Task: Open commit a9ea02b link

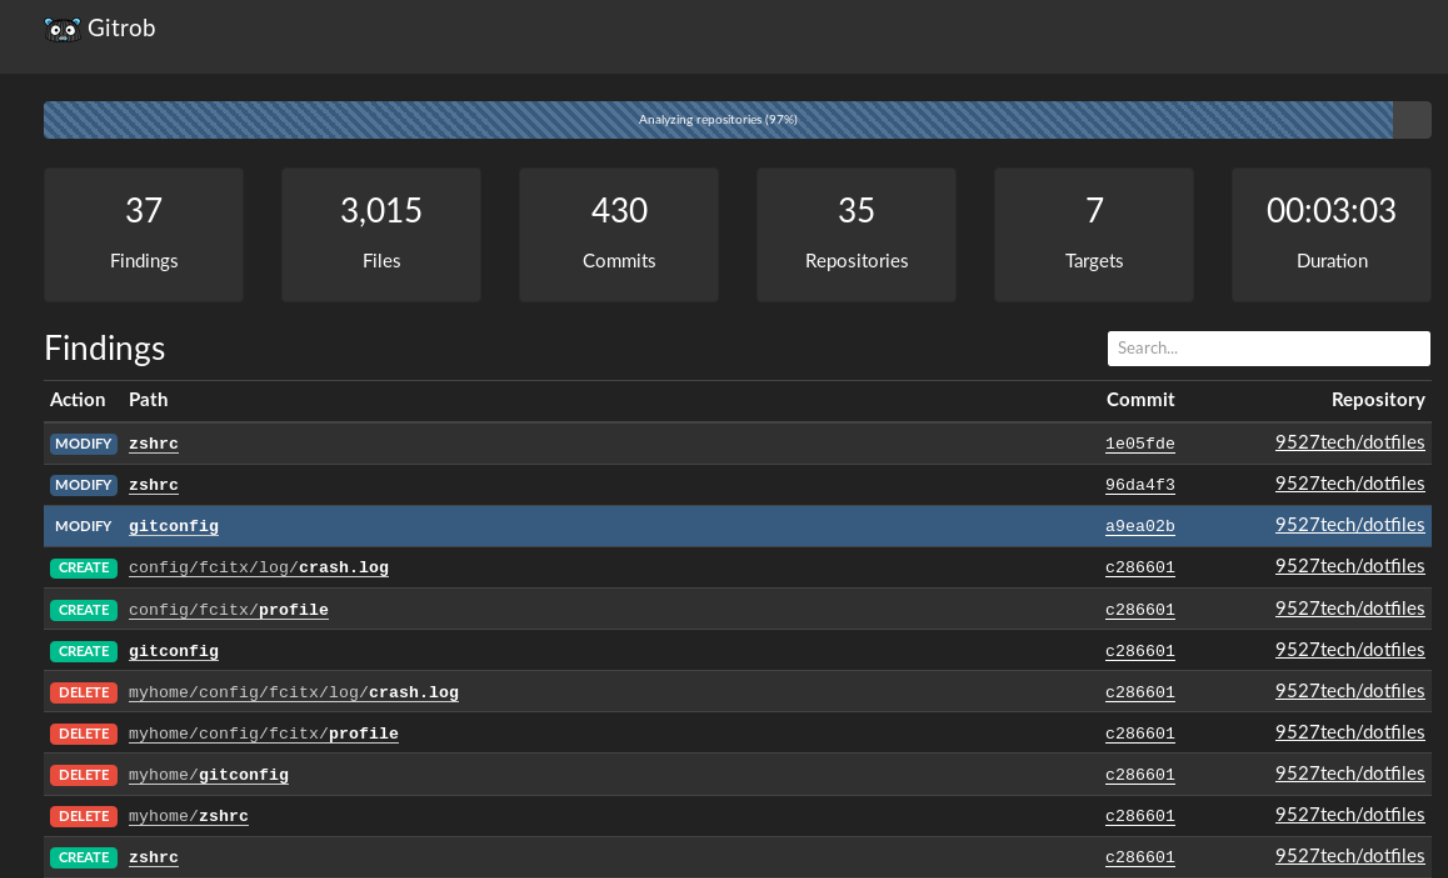Action: [1139, 526]
